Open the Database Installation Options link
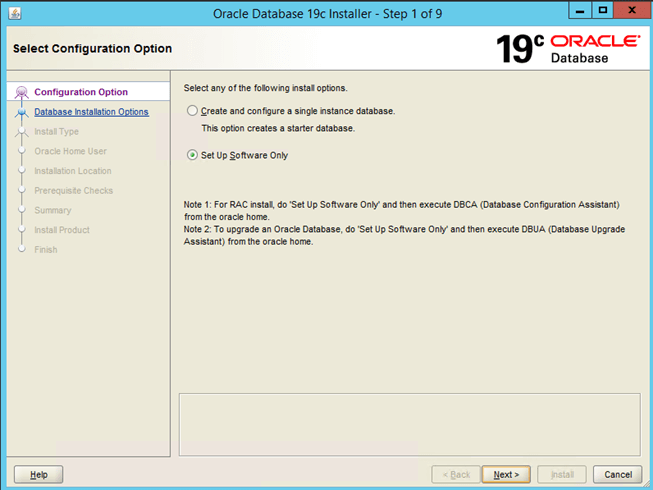Viewport: 653px width, 490px height. pos(91,112)
